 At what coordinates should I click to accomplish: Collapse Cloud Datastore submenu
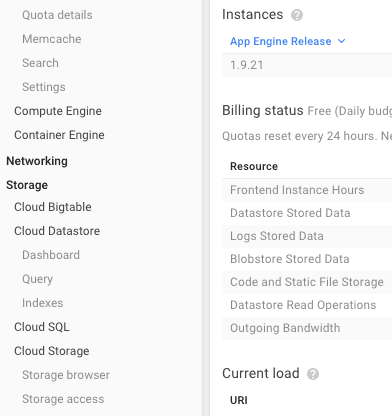pos(57,231)
